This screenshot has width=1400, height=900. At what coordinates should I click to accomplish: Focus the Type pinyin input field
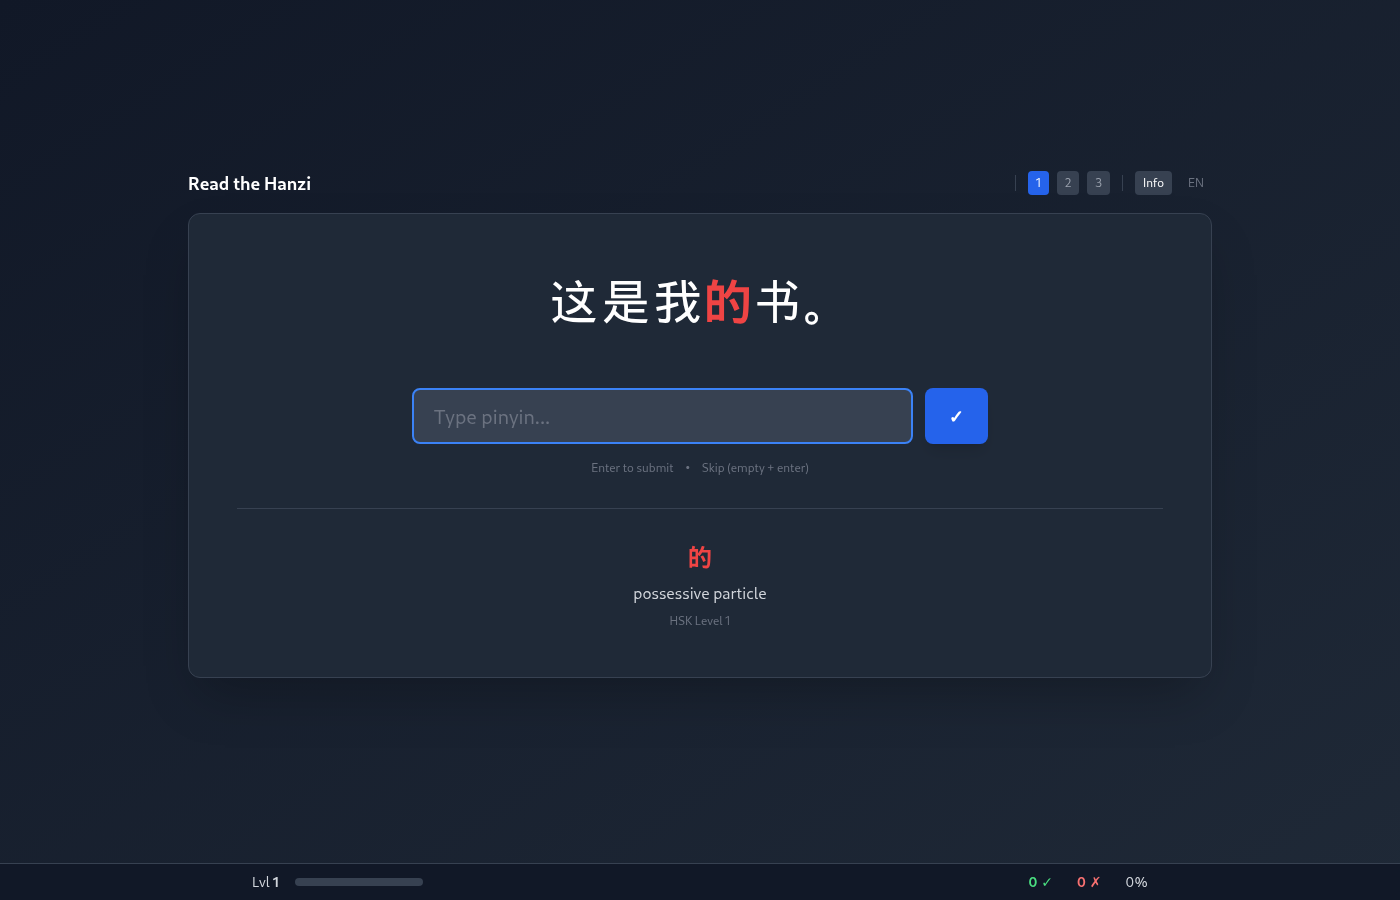point(662,416)
